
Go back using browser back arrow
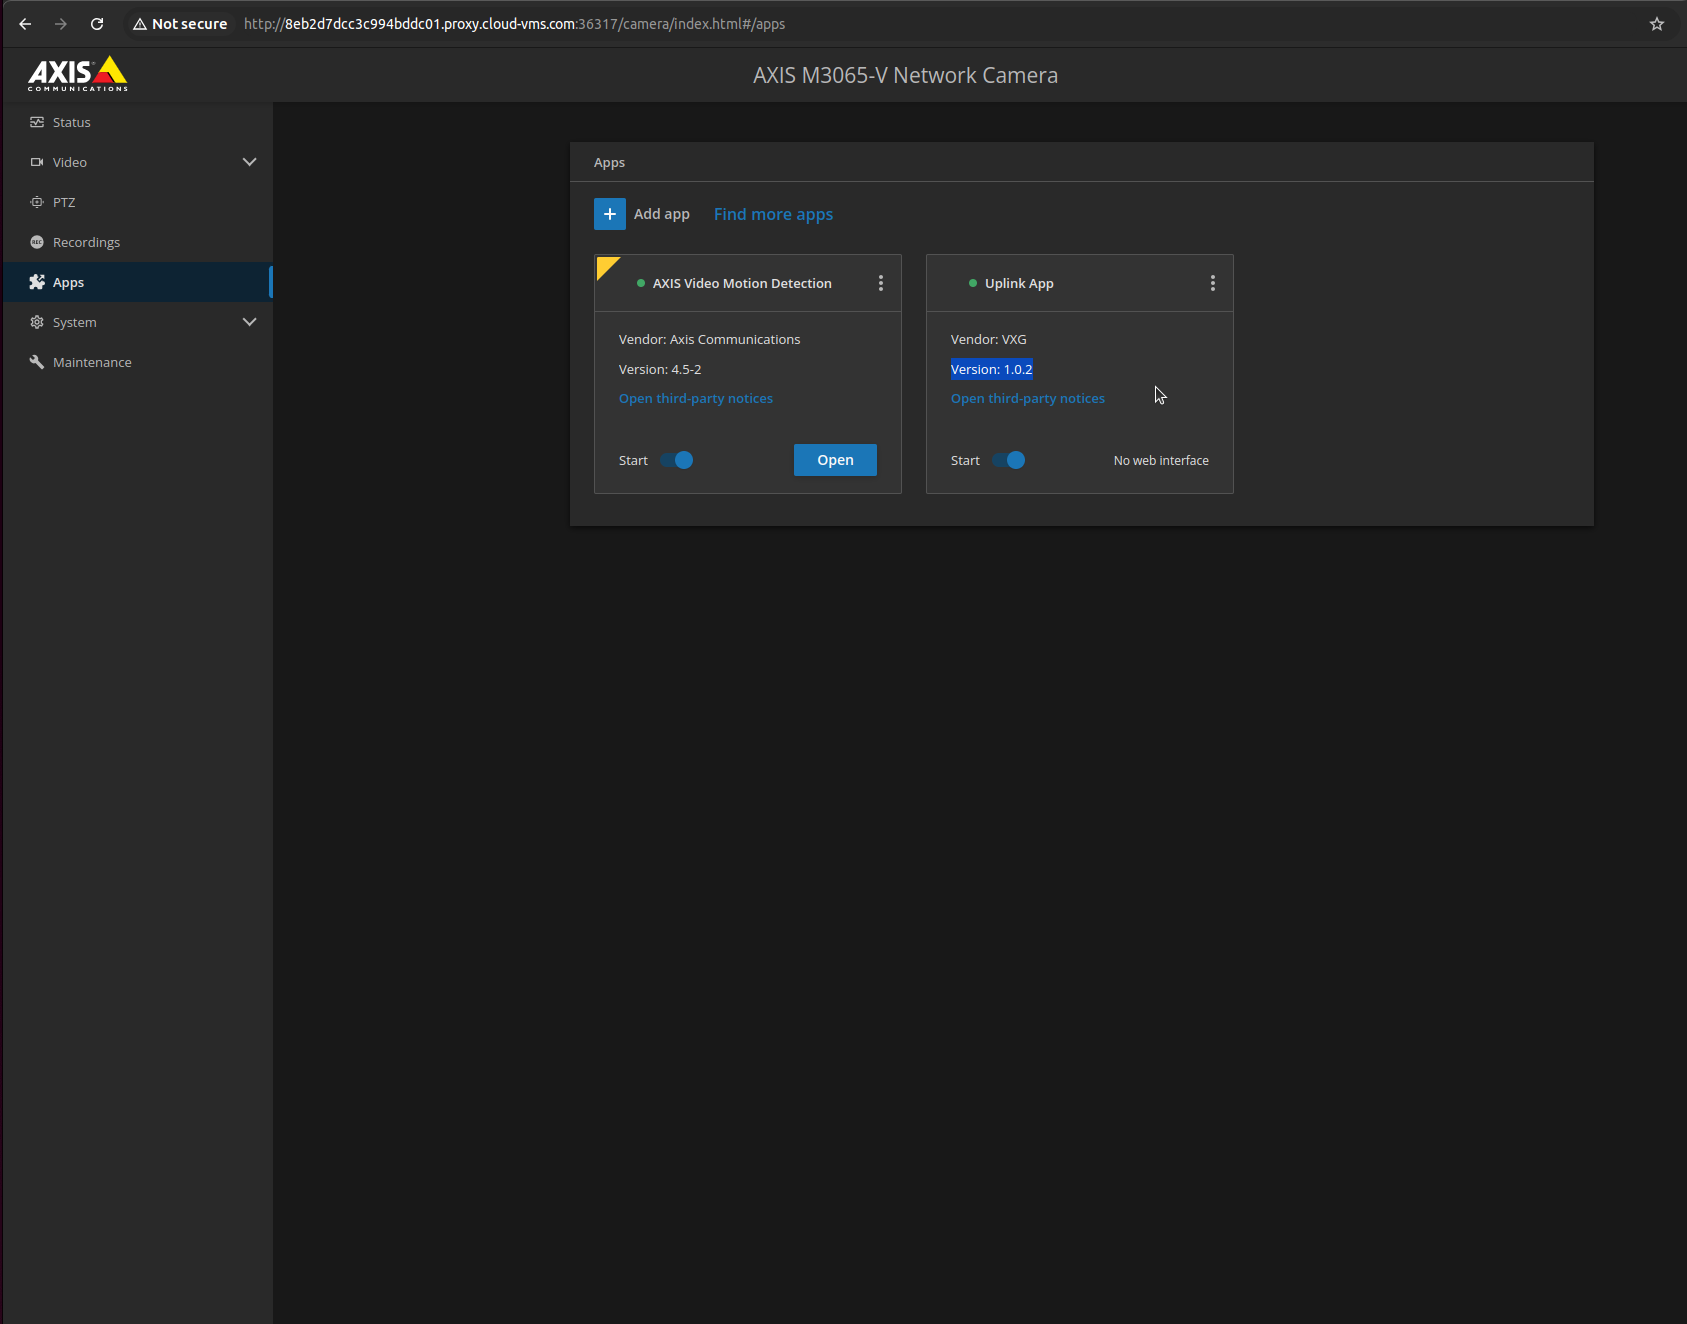click(x=26, y=24)
